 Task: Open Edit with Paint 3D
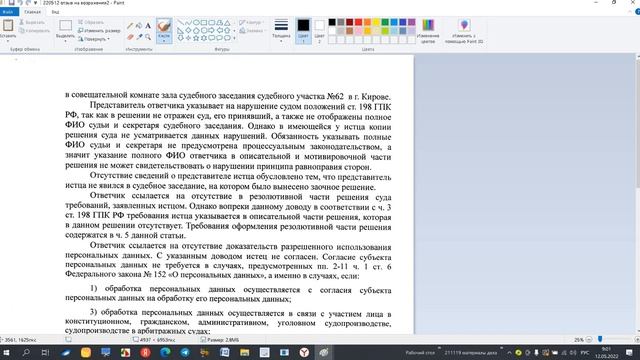click(464, 31)
